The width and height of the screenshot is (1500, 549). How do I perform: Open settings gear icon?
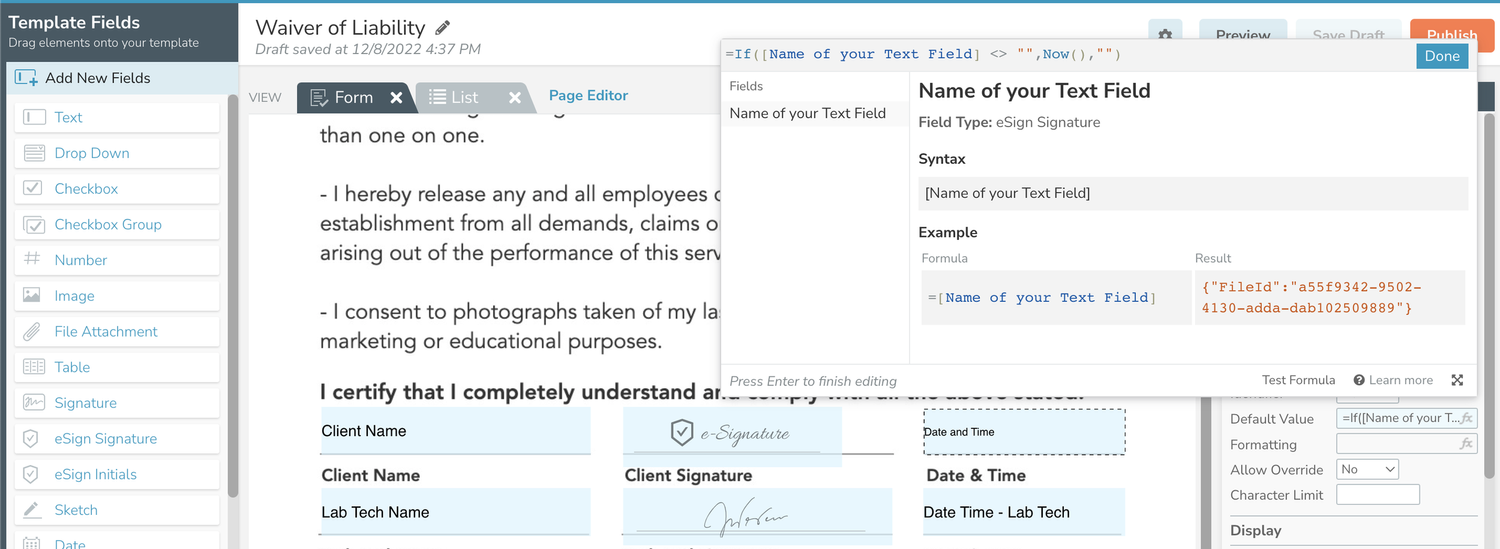1165,35
